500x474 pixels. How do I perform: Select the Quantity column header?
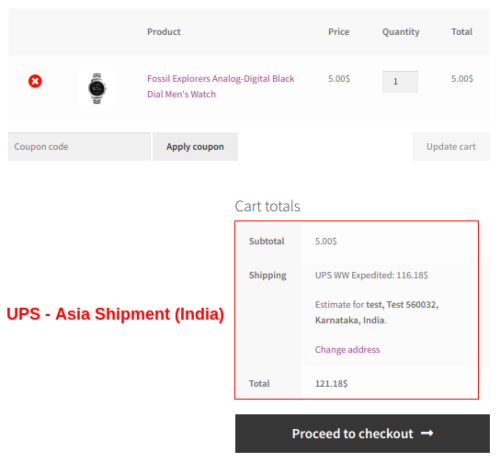(401, 32)
